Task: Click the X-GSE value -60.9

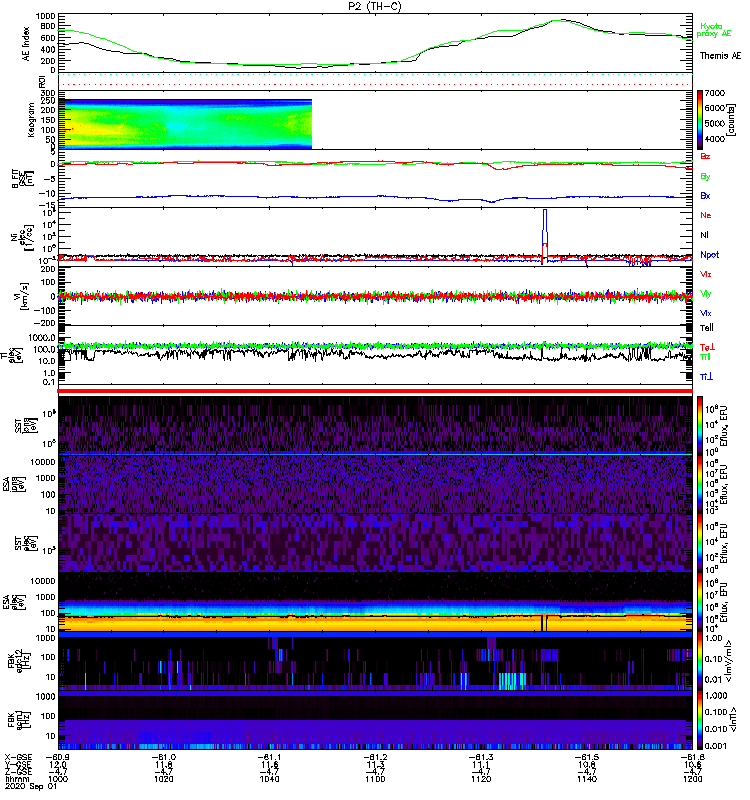Action: (57, 758)
